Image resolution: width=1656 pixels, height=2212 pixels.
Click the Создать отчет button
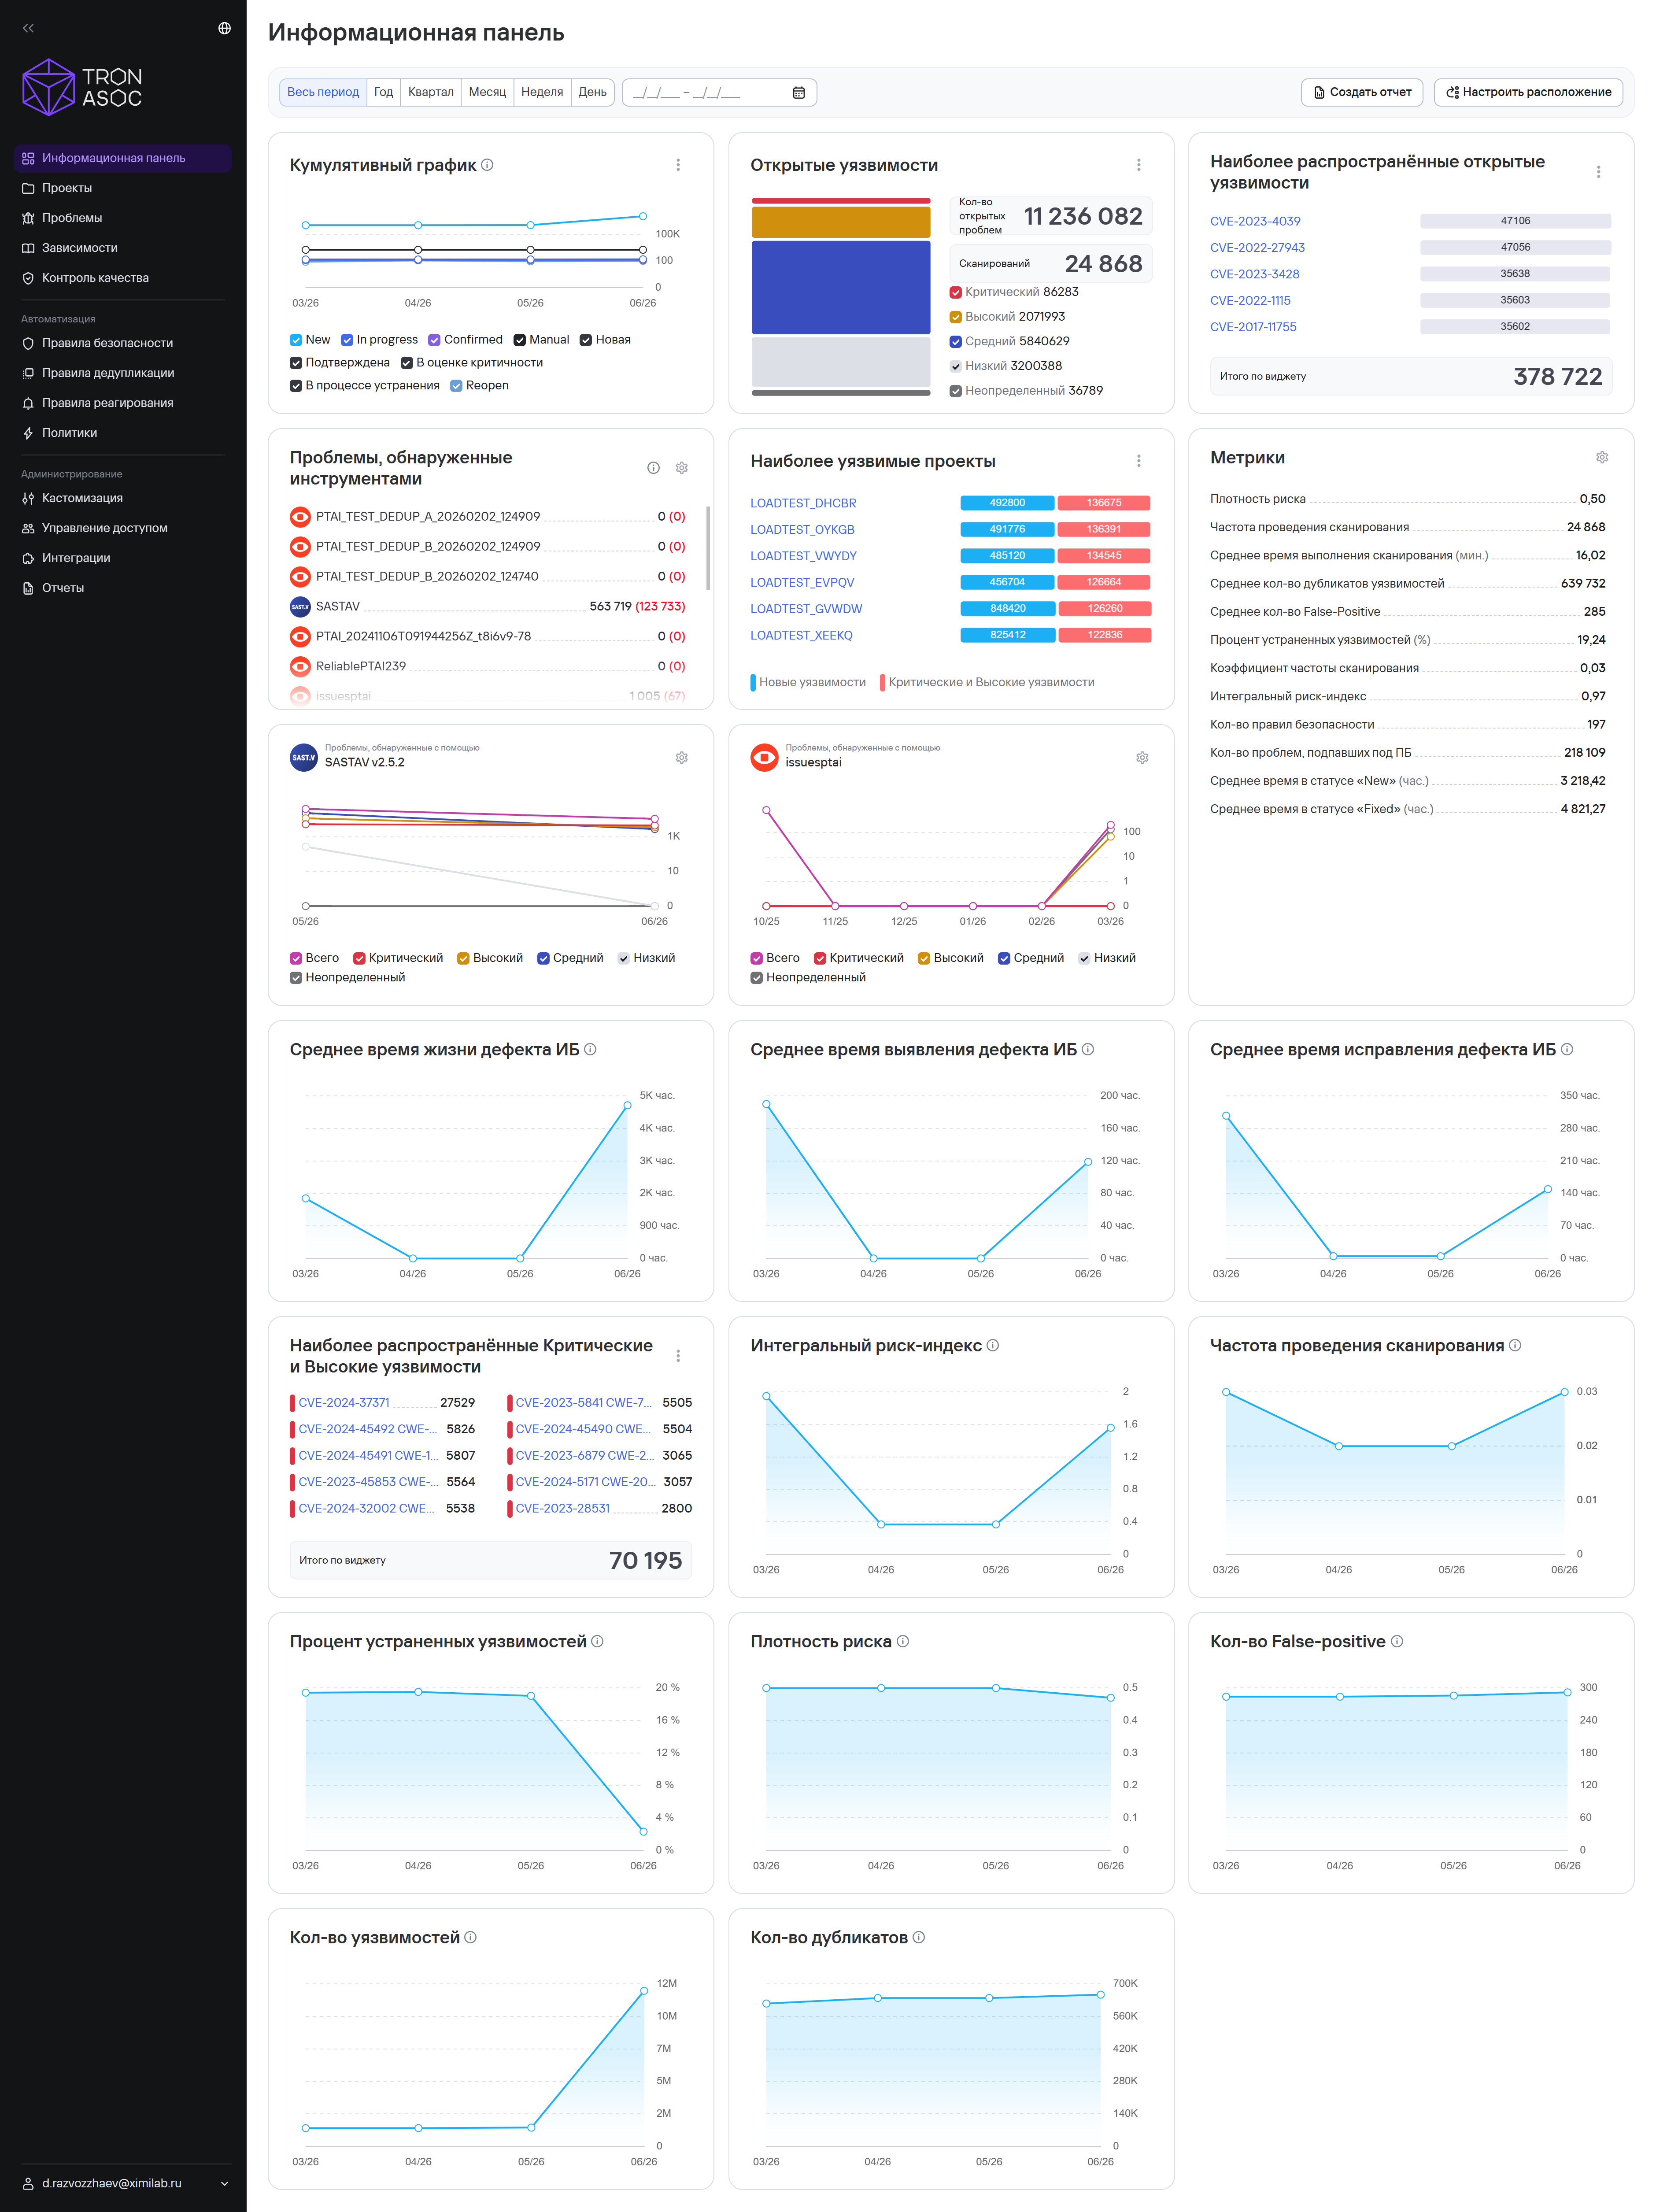click(x=1361, y=92)
